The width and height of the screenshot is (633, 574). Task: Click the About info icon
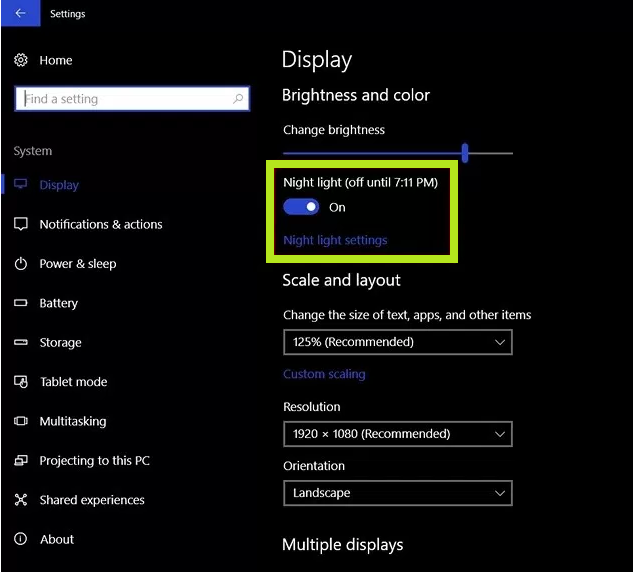(21, 539)
